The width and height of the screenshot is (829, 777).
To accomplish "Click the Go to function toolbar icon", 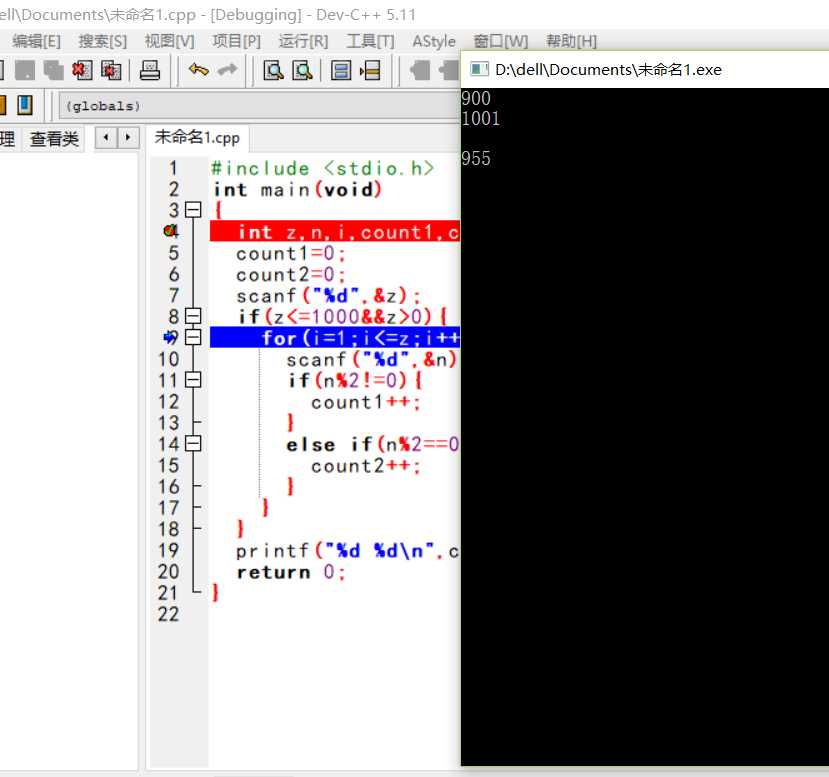I will (341, 70).
